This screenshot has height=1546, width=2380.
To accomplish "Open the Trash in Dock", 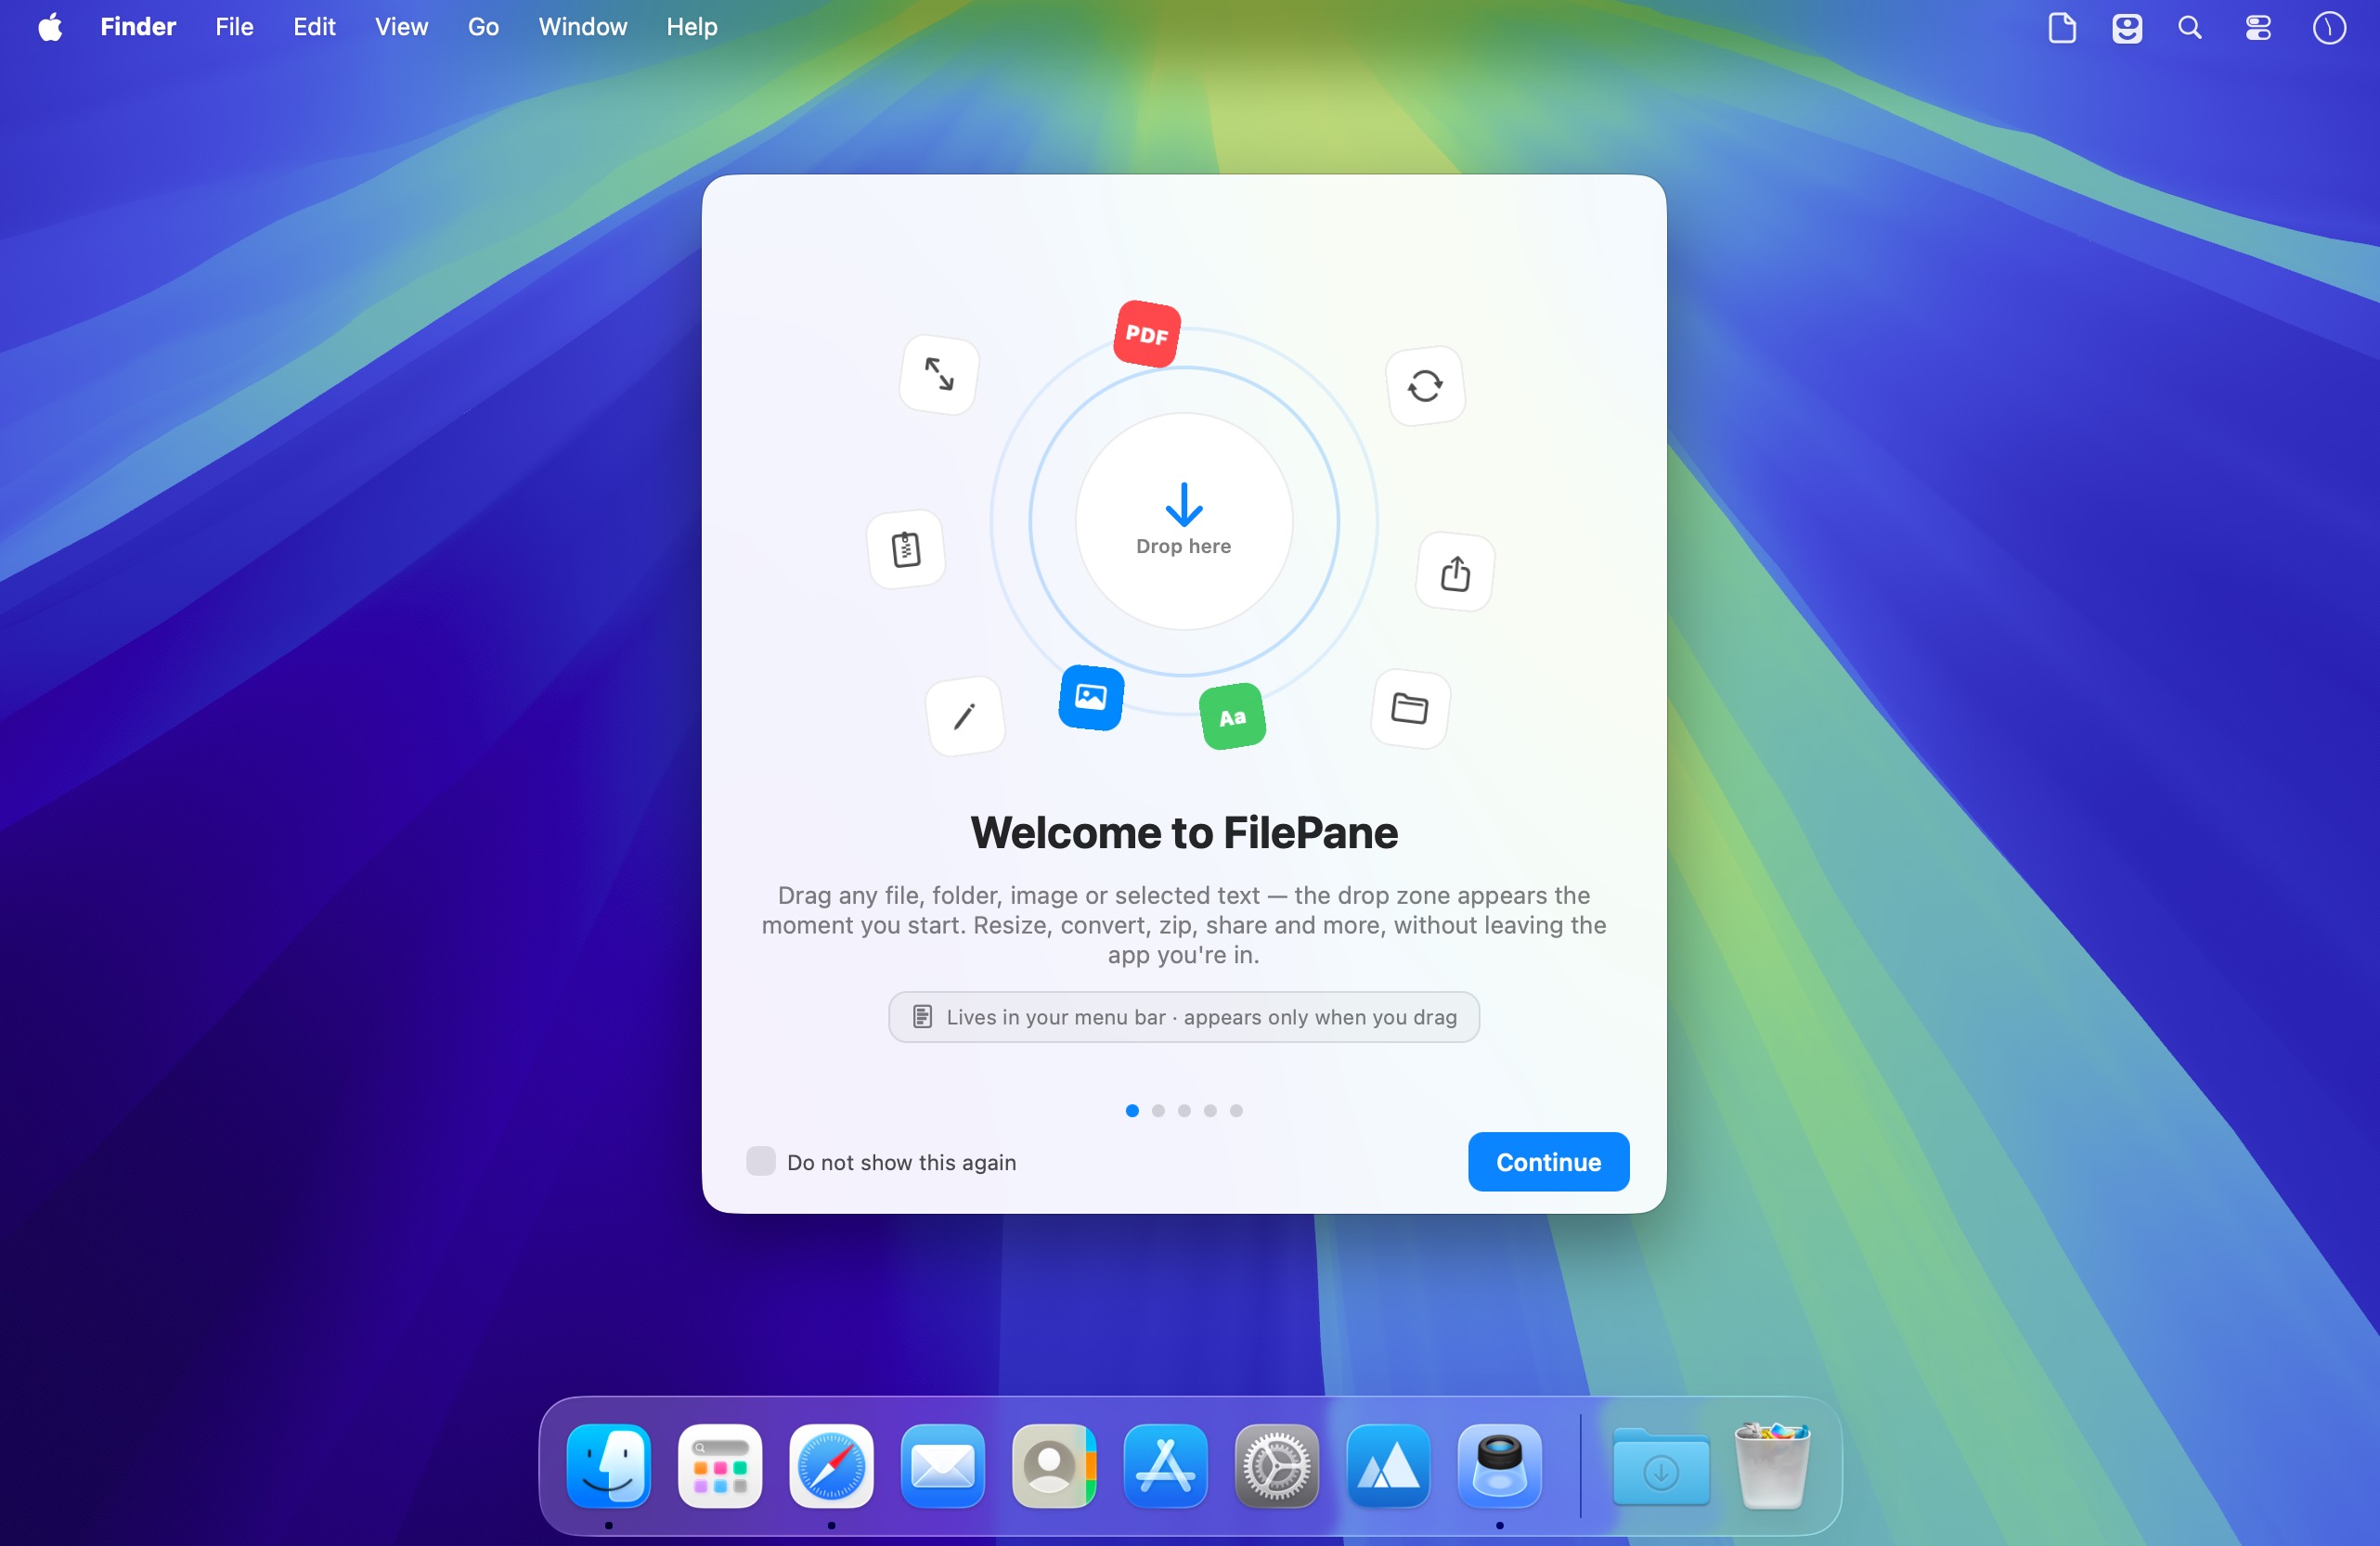I will pos(1772,1465).
